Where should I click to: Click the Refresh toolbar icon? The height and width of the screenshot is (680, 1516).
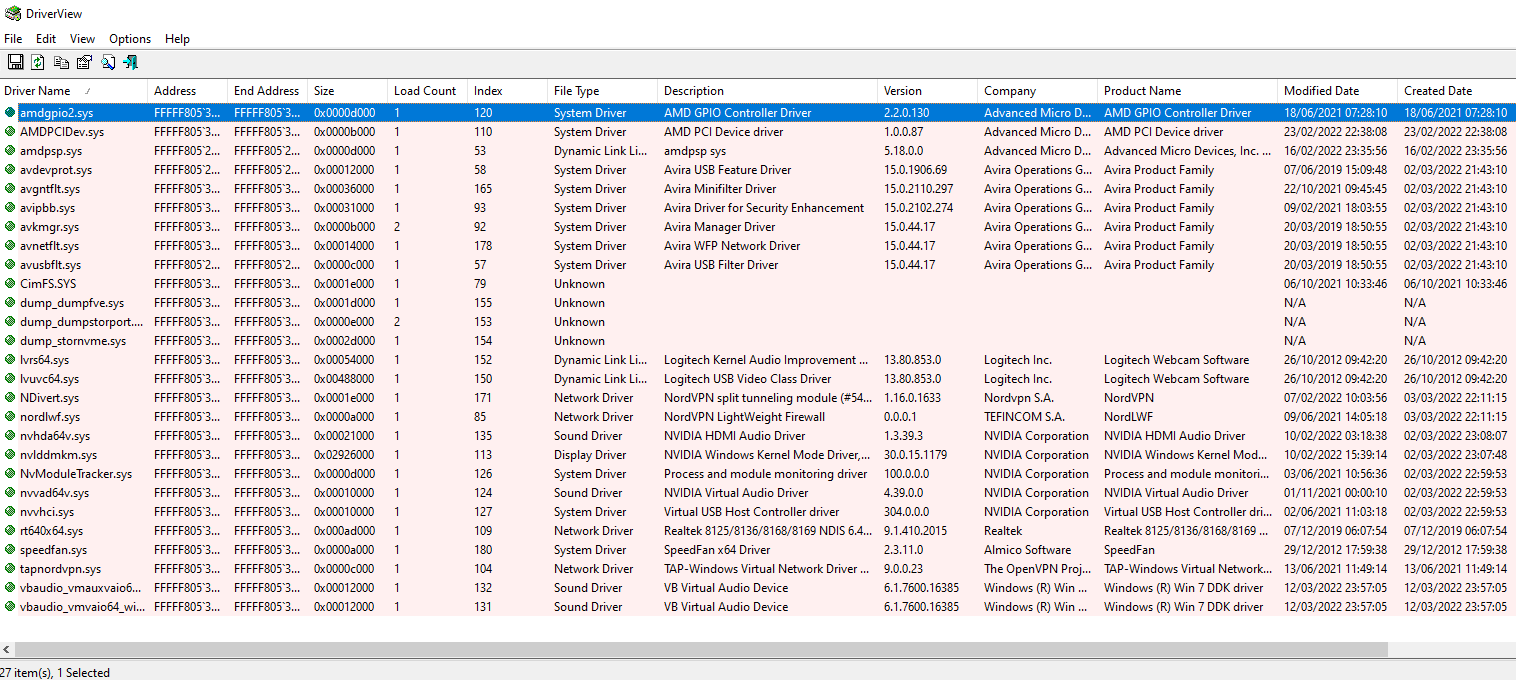[x=38, y=62]
